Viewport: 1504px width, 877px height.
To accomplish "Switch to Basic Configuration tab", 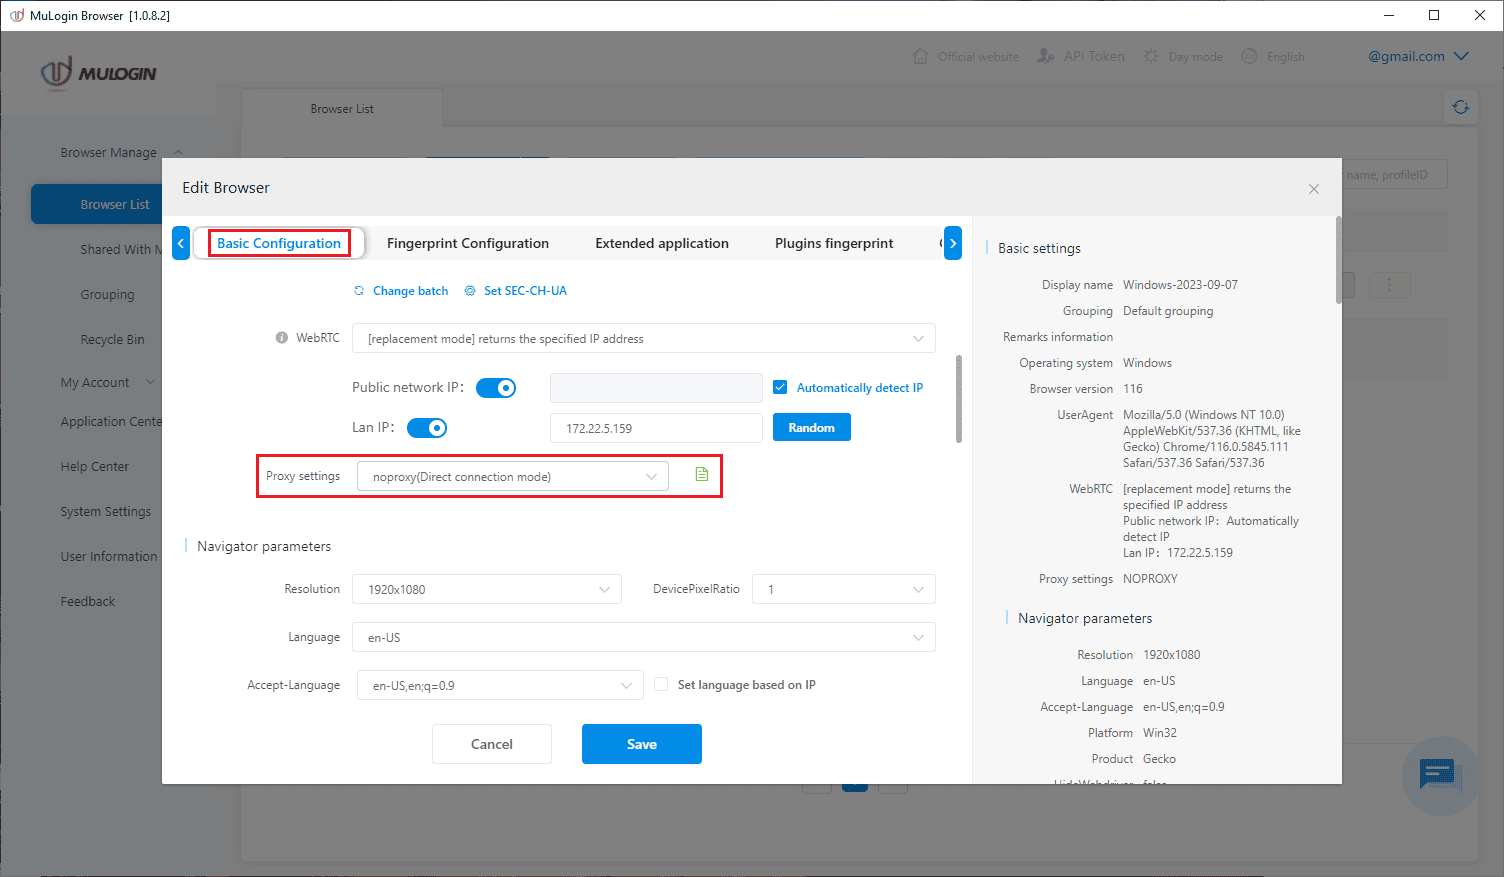I will click(x=279, y=243).
